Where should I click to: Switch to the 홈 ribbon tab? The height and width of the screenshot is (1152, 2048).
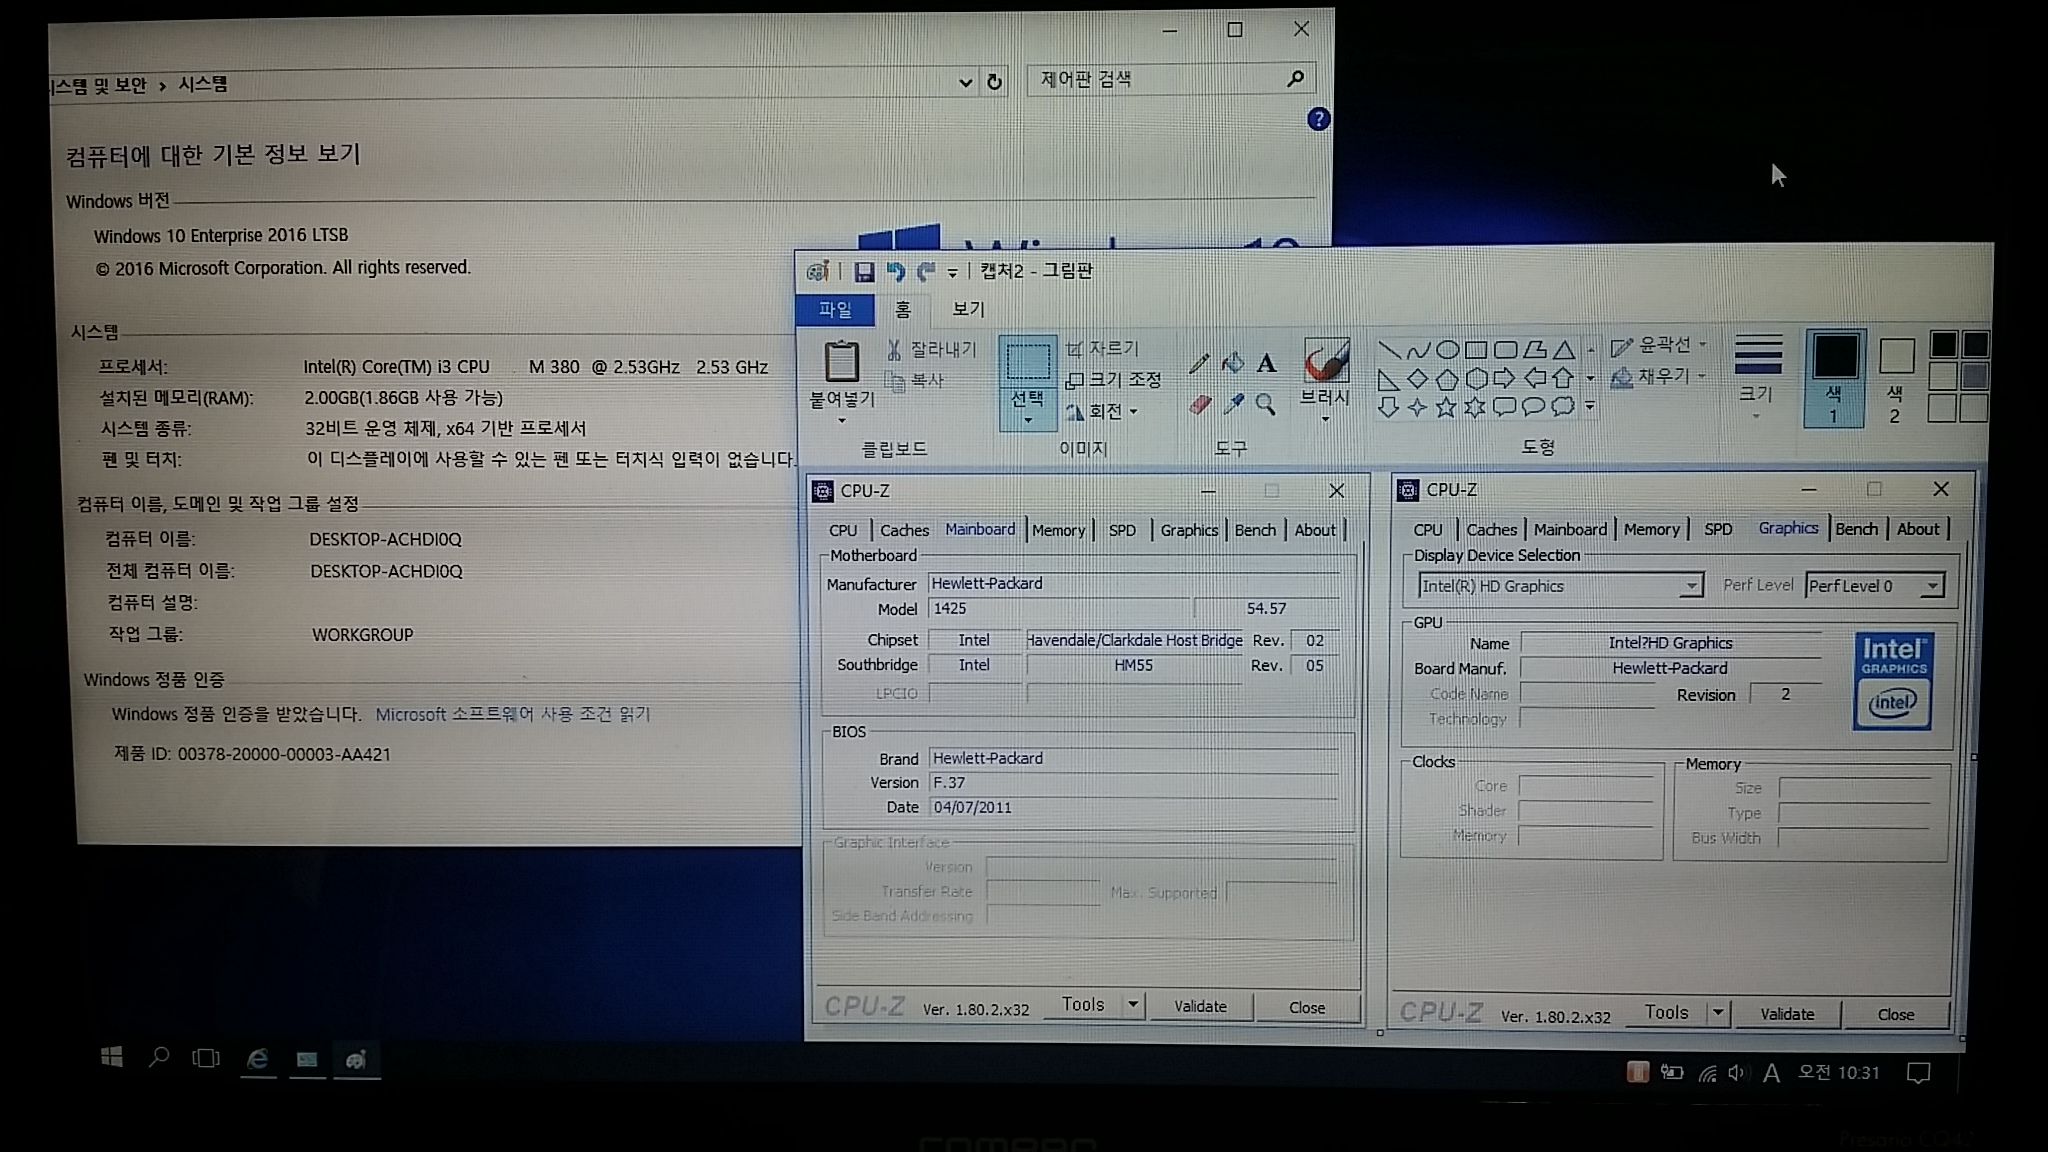click(x=902, y=310)
